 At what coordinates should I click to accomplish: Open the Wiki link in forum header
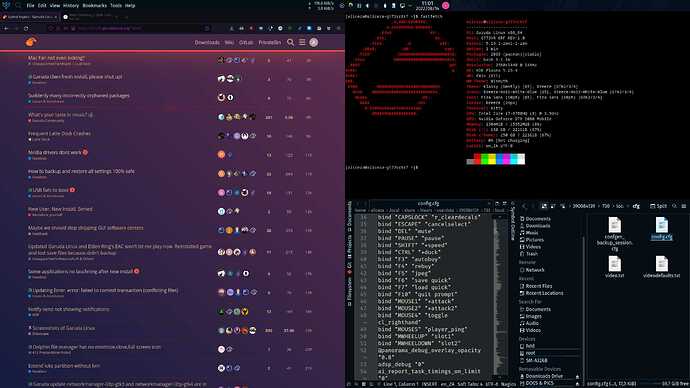[229, 43]
